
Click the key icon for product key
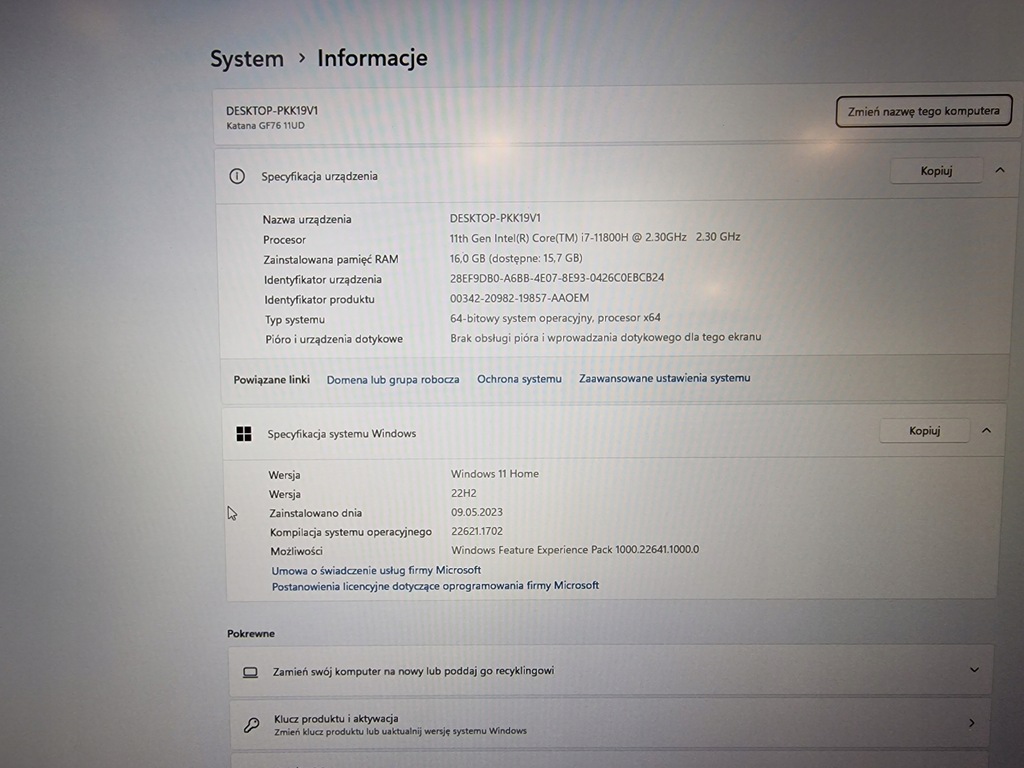pyautogui.click(x=251, y=724)
